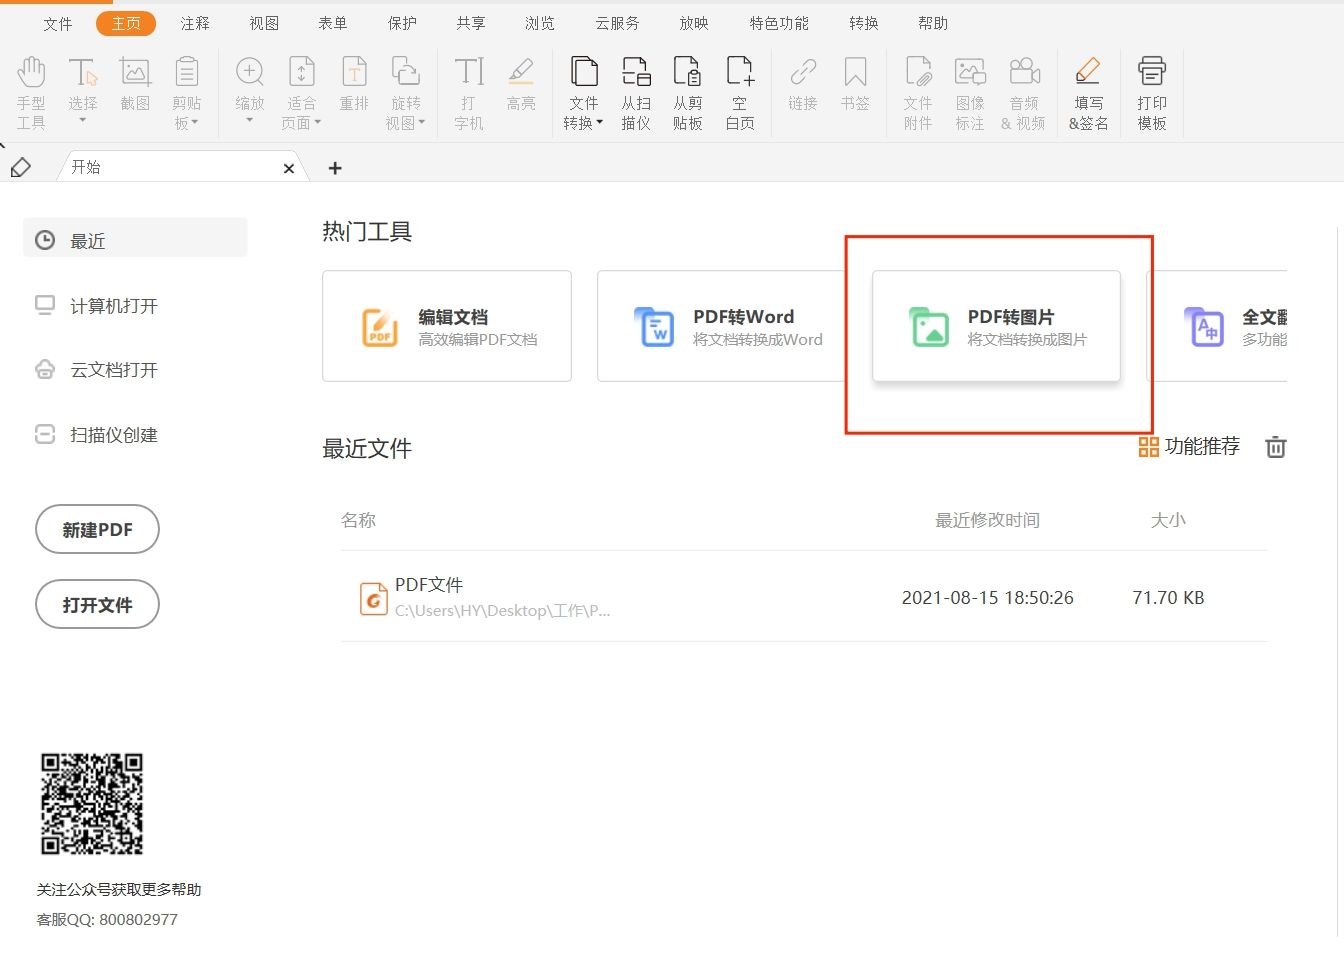Open the 剪贴板 clipboard tool
Viewport: 1344px width, 954px height.
click(187, 90)
